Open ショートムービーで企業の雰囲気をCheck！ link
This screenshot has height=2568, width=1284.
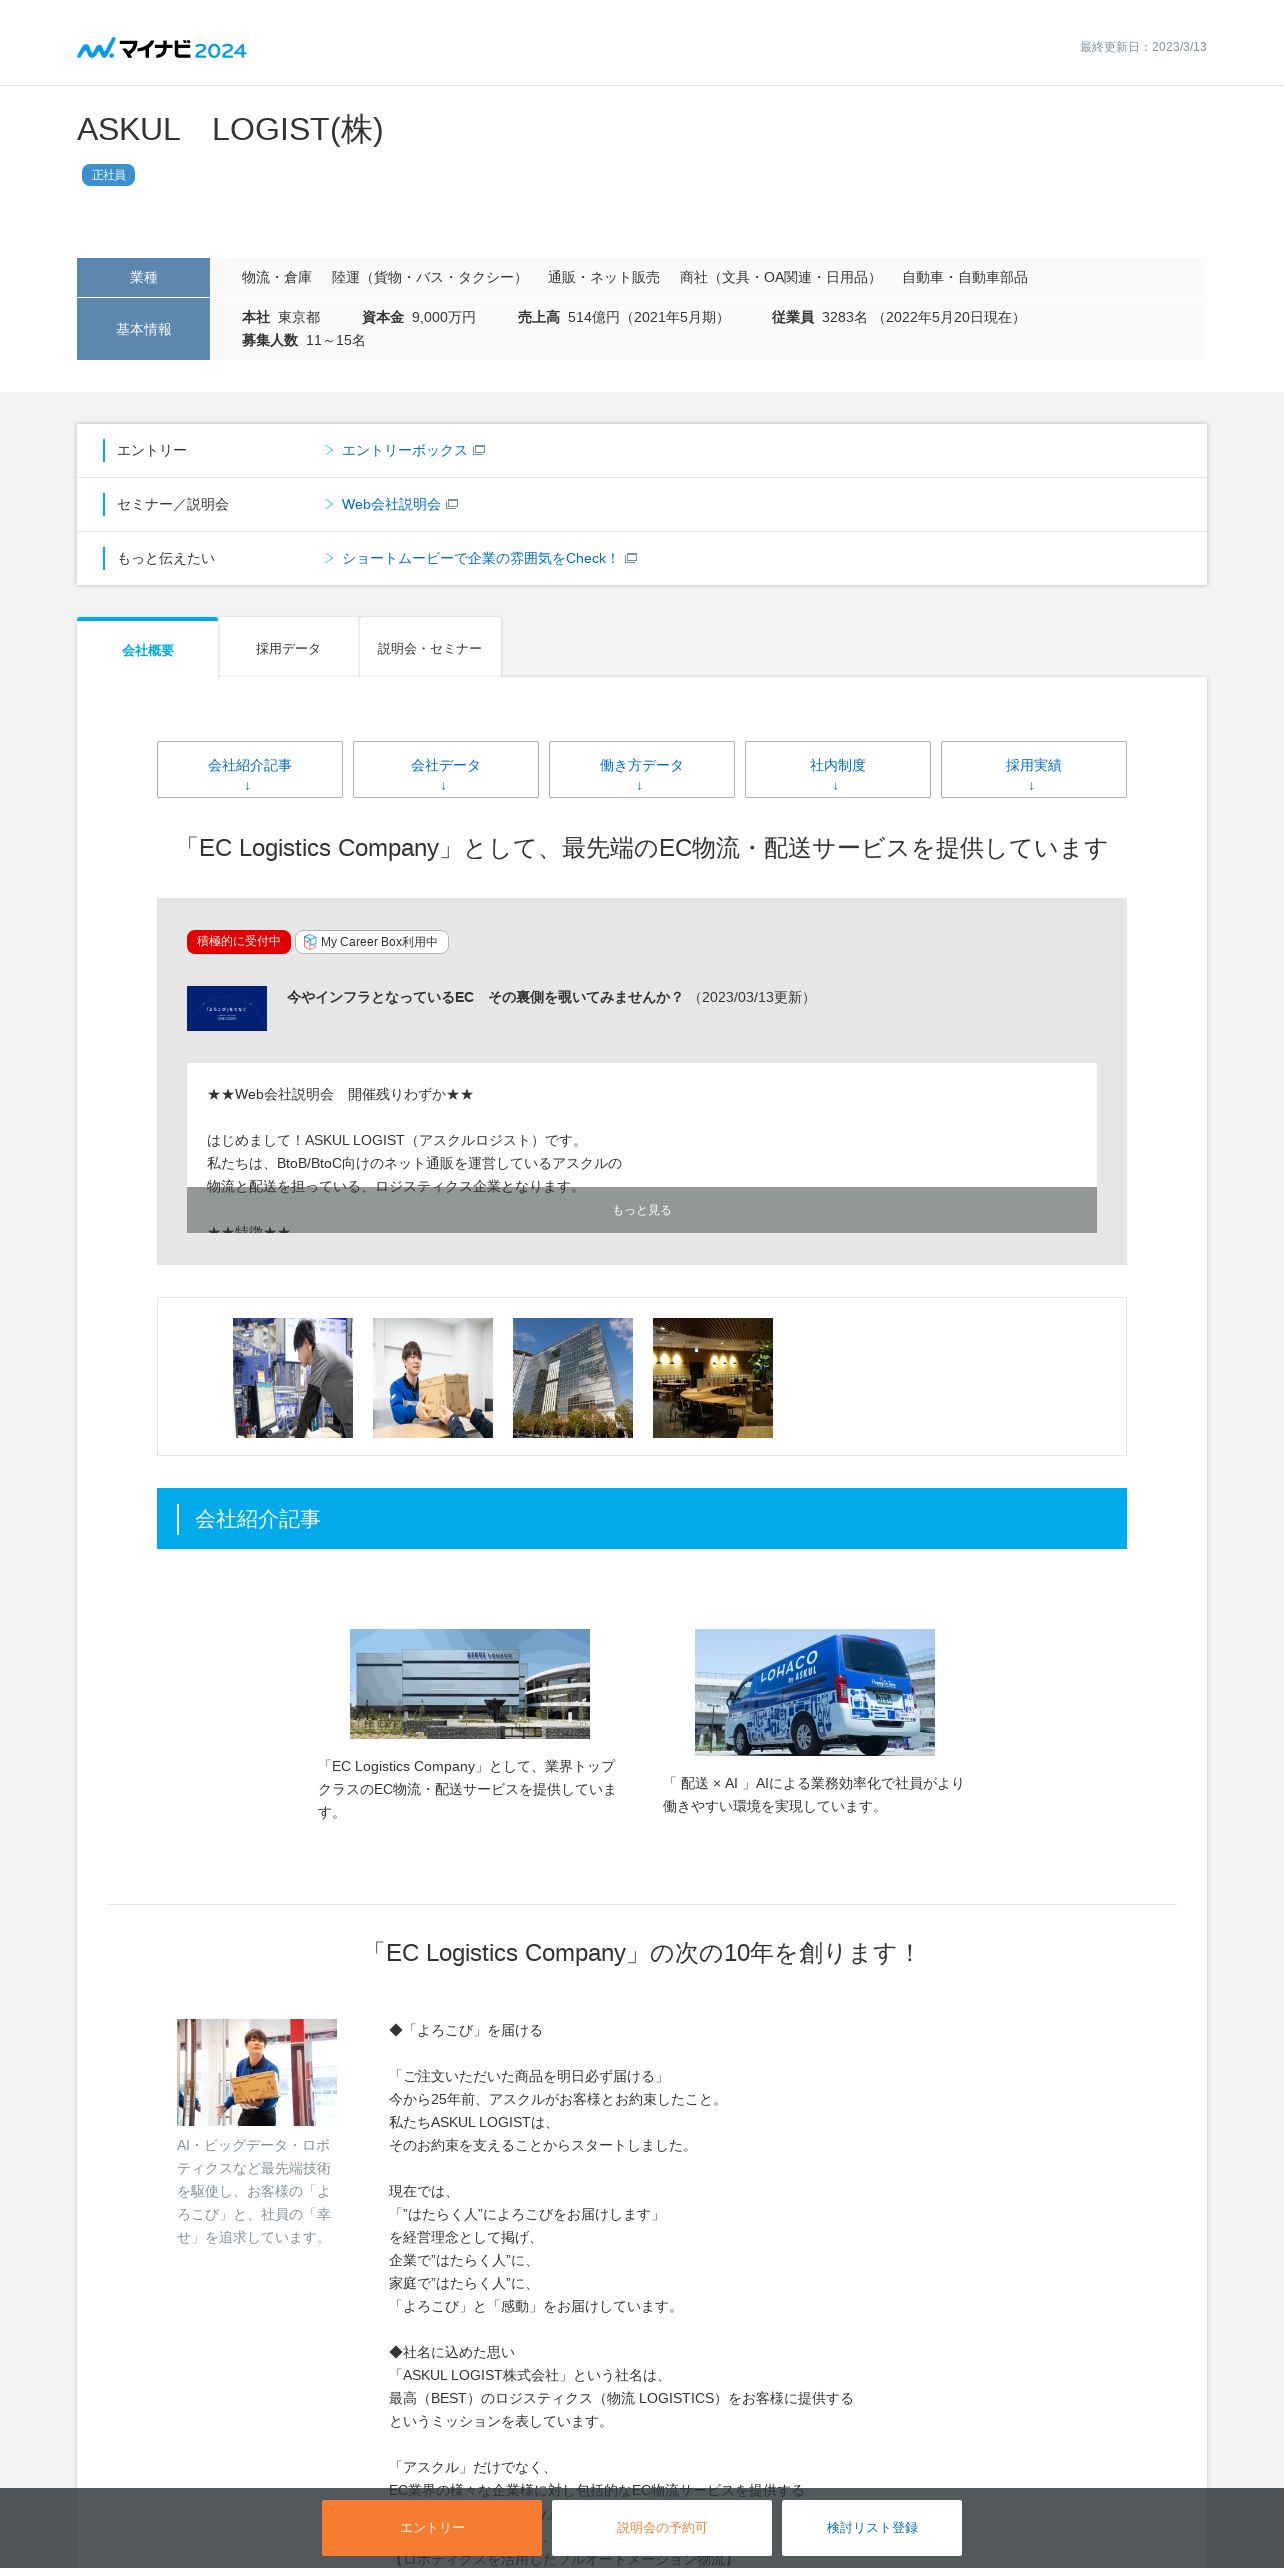[x=480, y=559]
